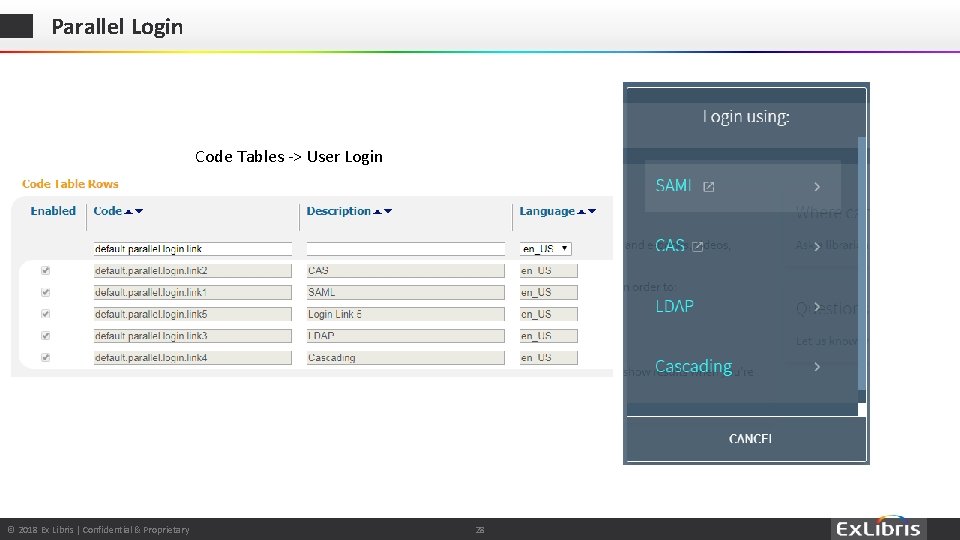The image size is (960, 540).
Task: Click the CAS description field
Action: (x=406, y=271)
